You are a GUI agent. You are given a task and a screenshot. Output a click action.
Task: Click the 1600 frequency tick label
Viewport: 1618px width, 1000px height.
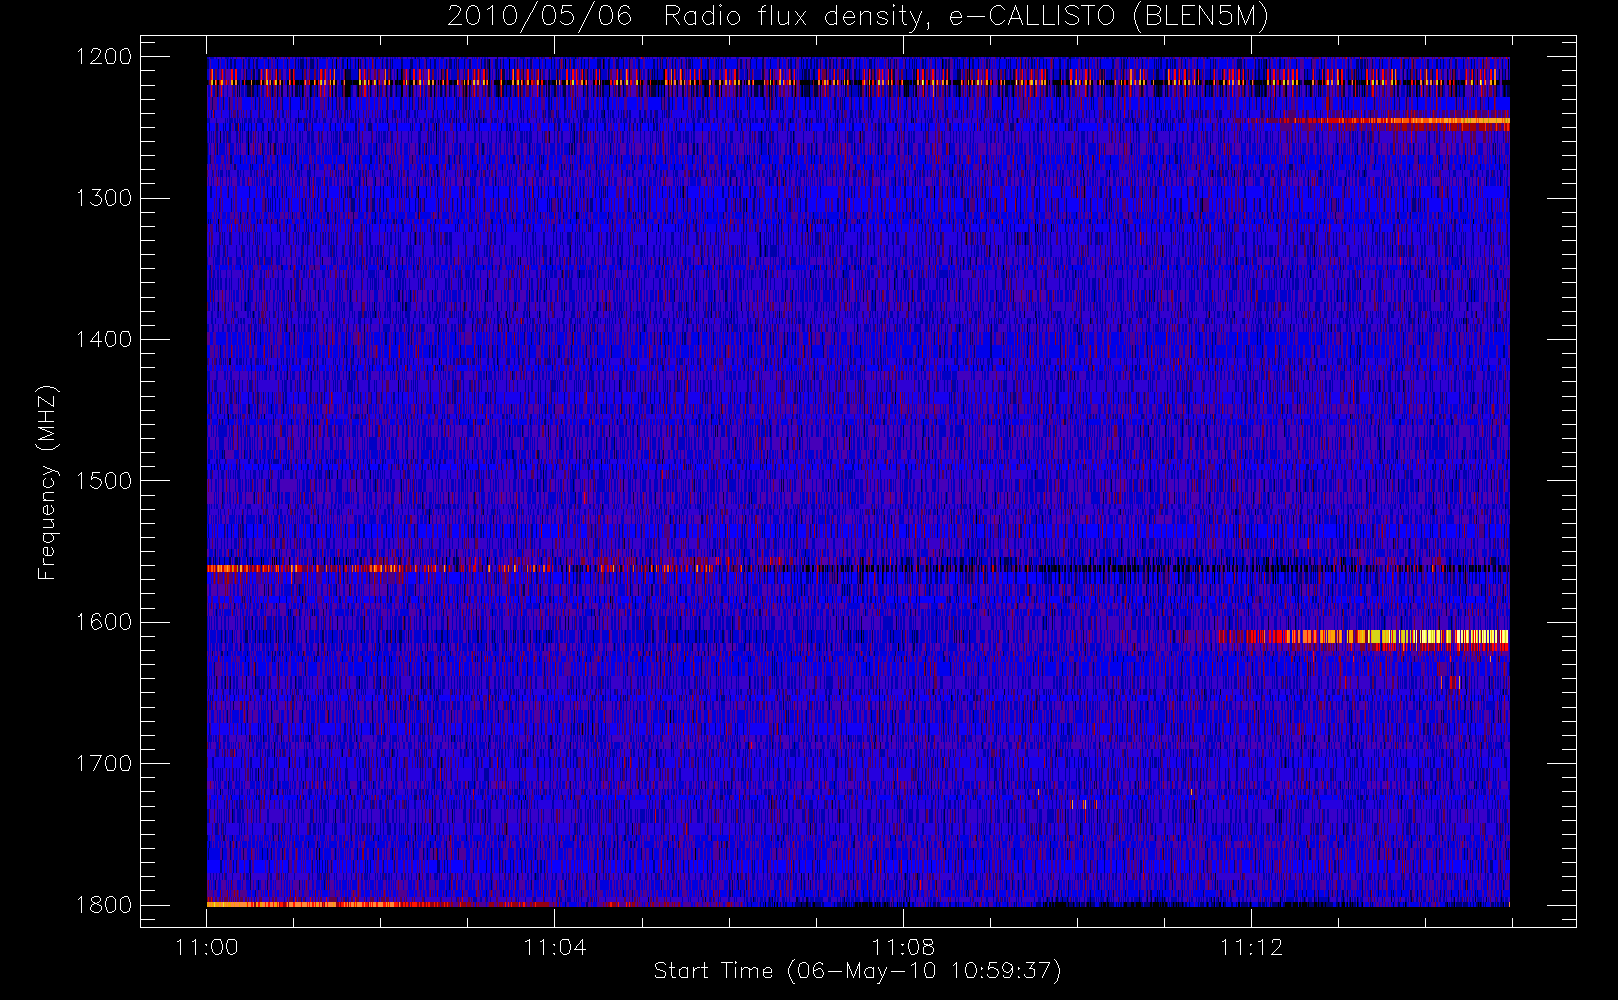[x=104, y=622]
